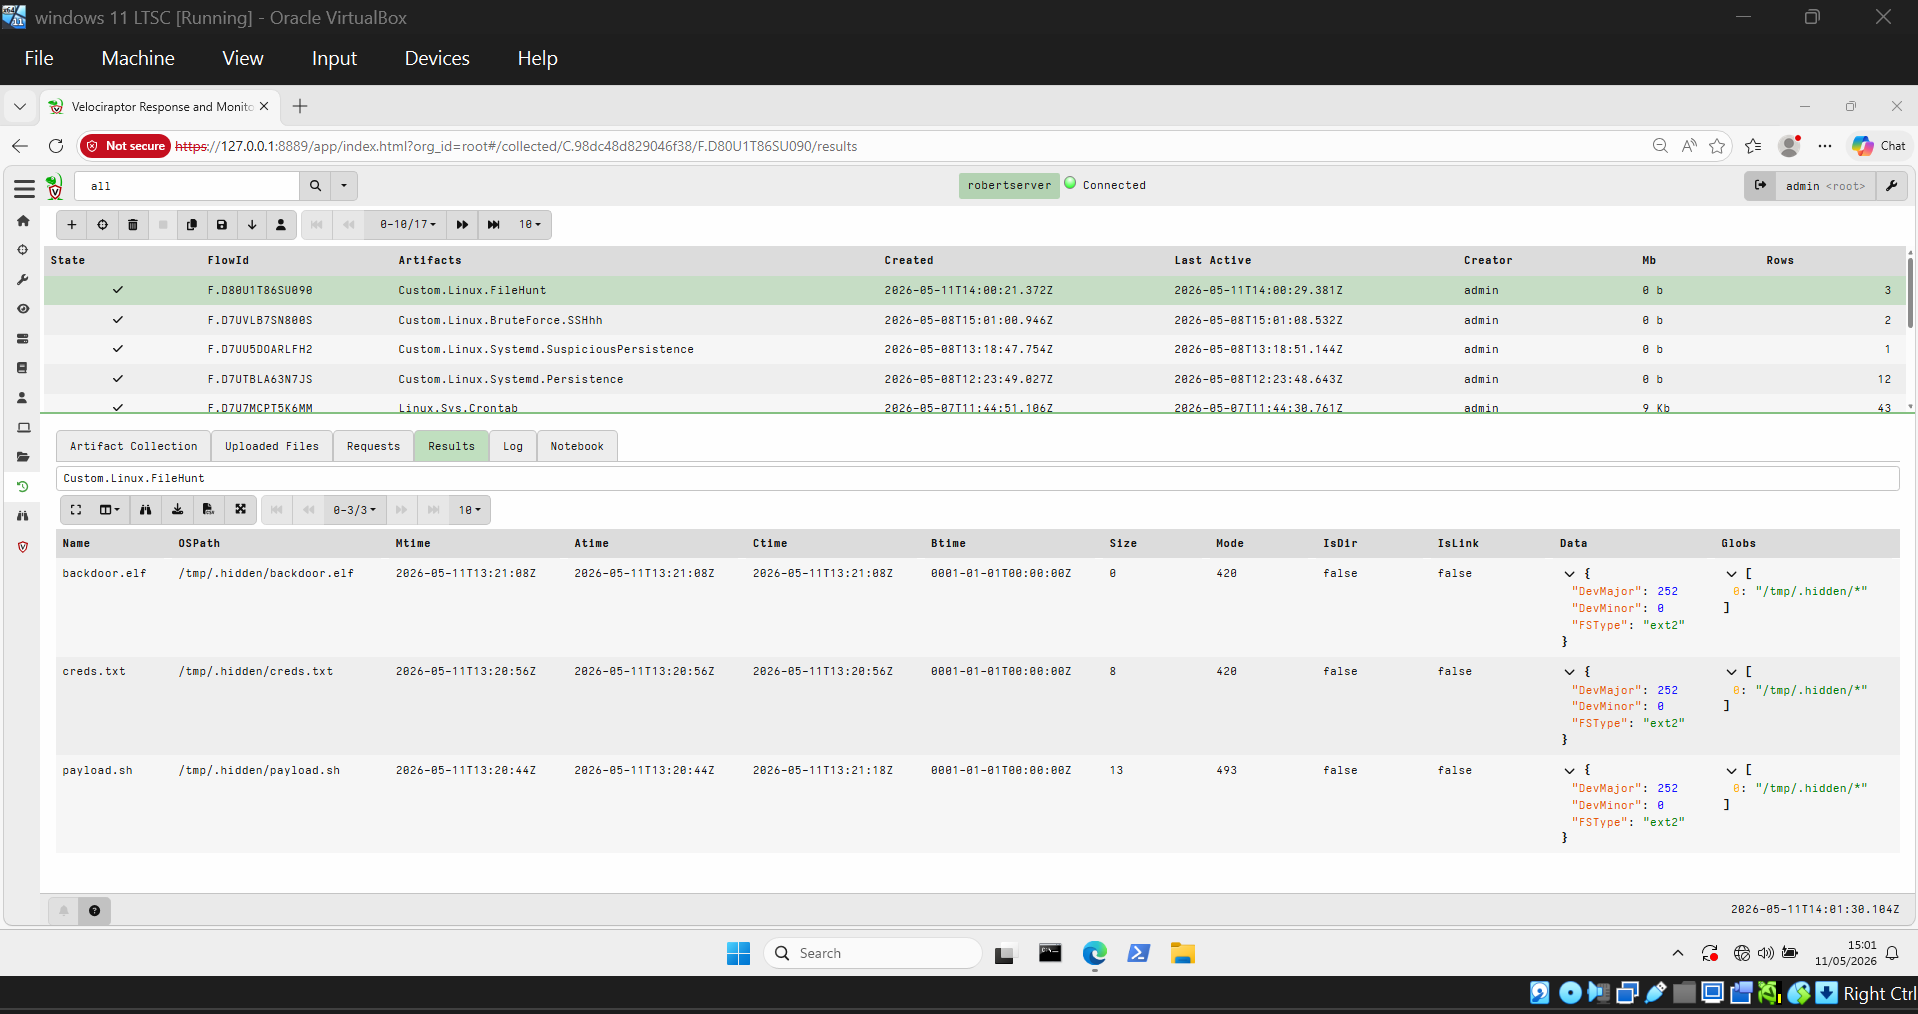Open Virtual Filesystem folder icon in sidebar
This screenshot has height=1014, width=1918.
point(23,457)
